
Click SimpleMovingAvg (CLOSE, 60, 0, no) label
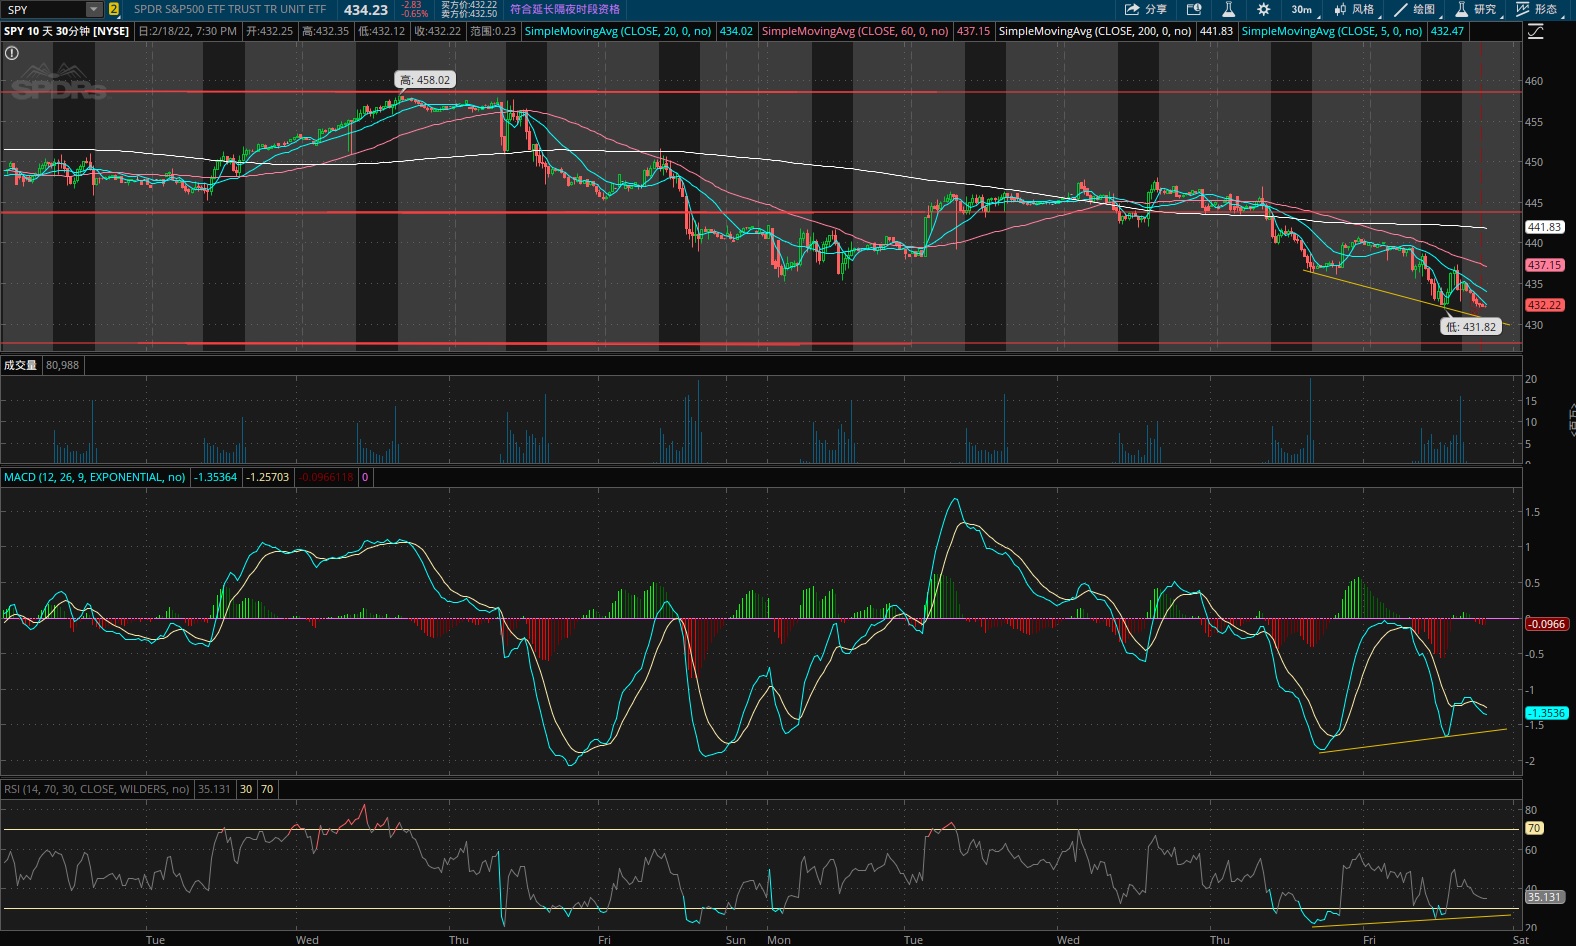click(855, 31)
